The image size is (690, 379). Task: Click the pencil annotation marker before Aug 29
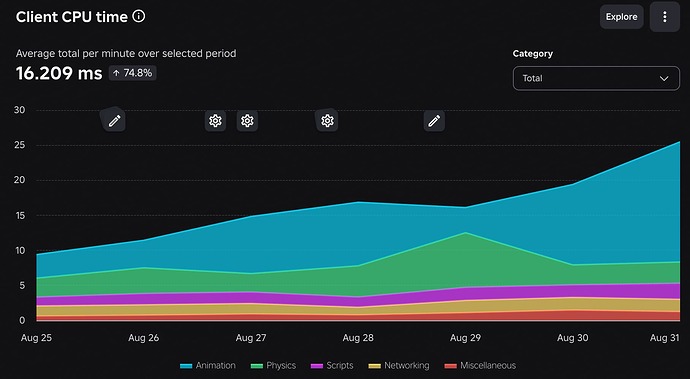(x=434, y=121)
